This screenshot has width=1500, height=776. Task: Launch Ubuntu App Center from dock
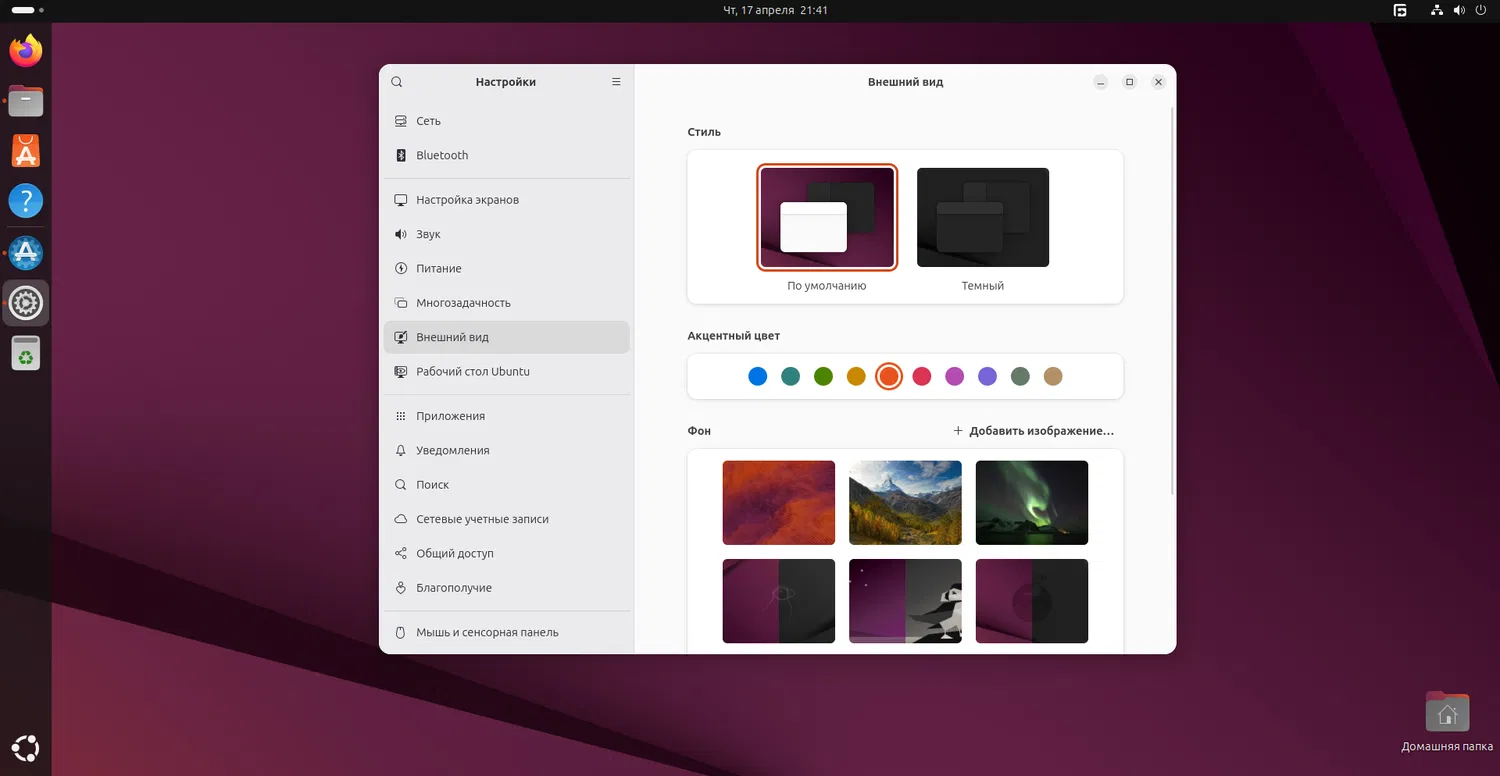[x=26, y=151]
